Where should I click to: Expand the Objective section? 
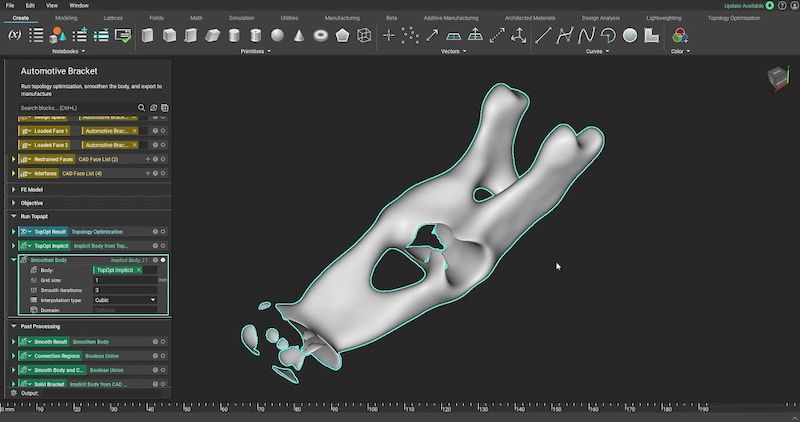coord(14,203)
